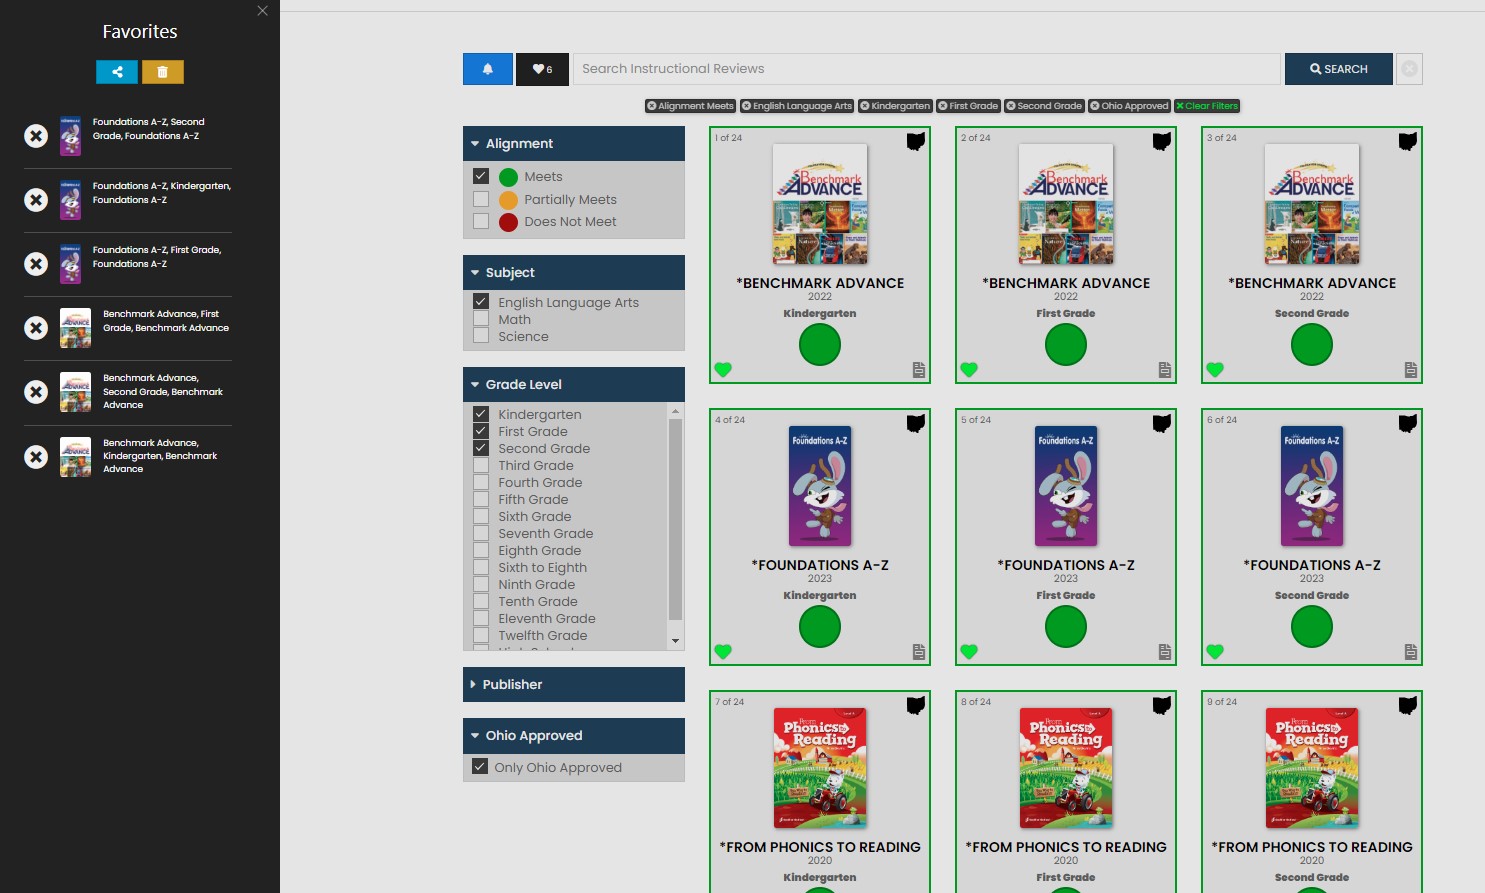Remove Benchmark Advance First Grade from favorites
1485x893 pixels.
click(36, 328)
